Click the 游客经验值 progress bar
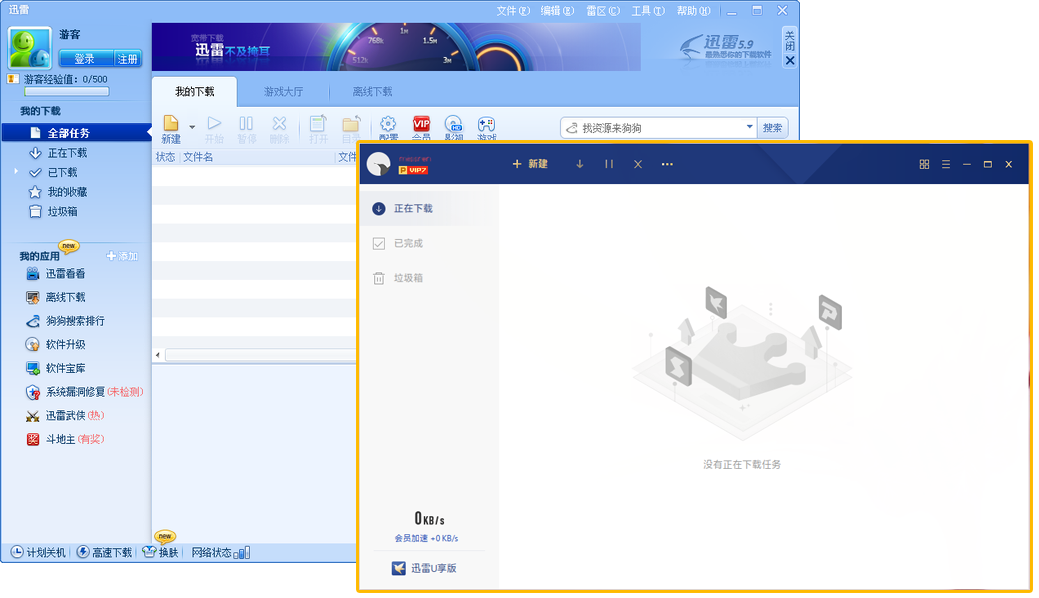Screen dimensions: 1039x598 coord(67,91)
